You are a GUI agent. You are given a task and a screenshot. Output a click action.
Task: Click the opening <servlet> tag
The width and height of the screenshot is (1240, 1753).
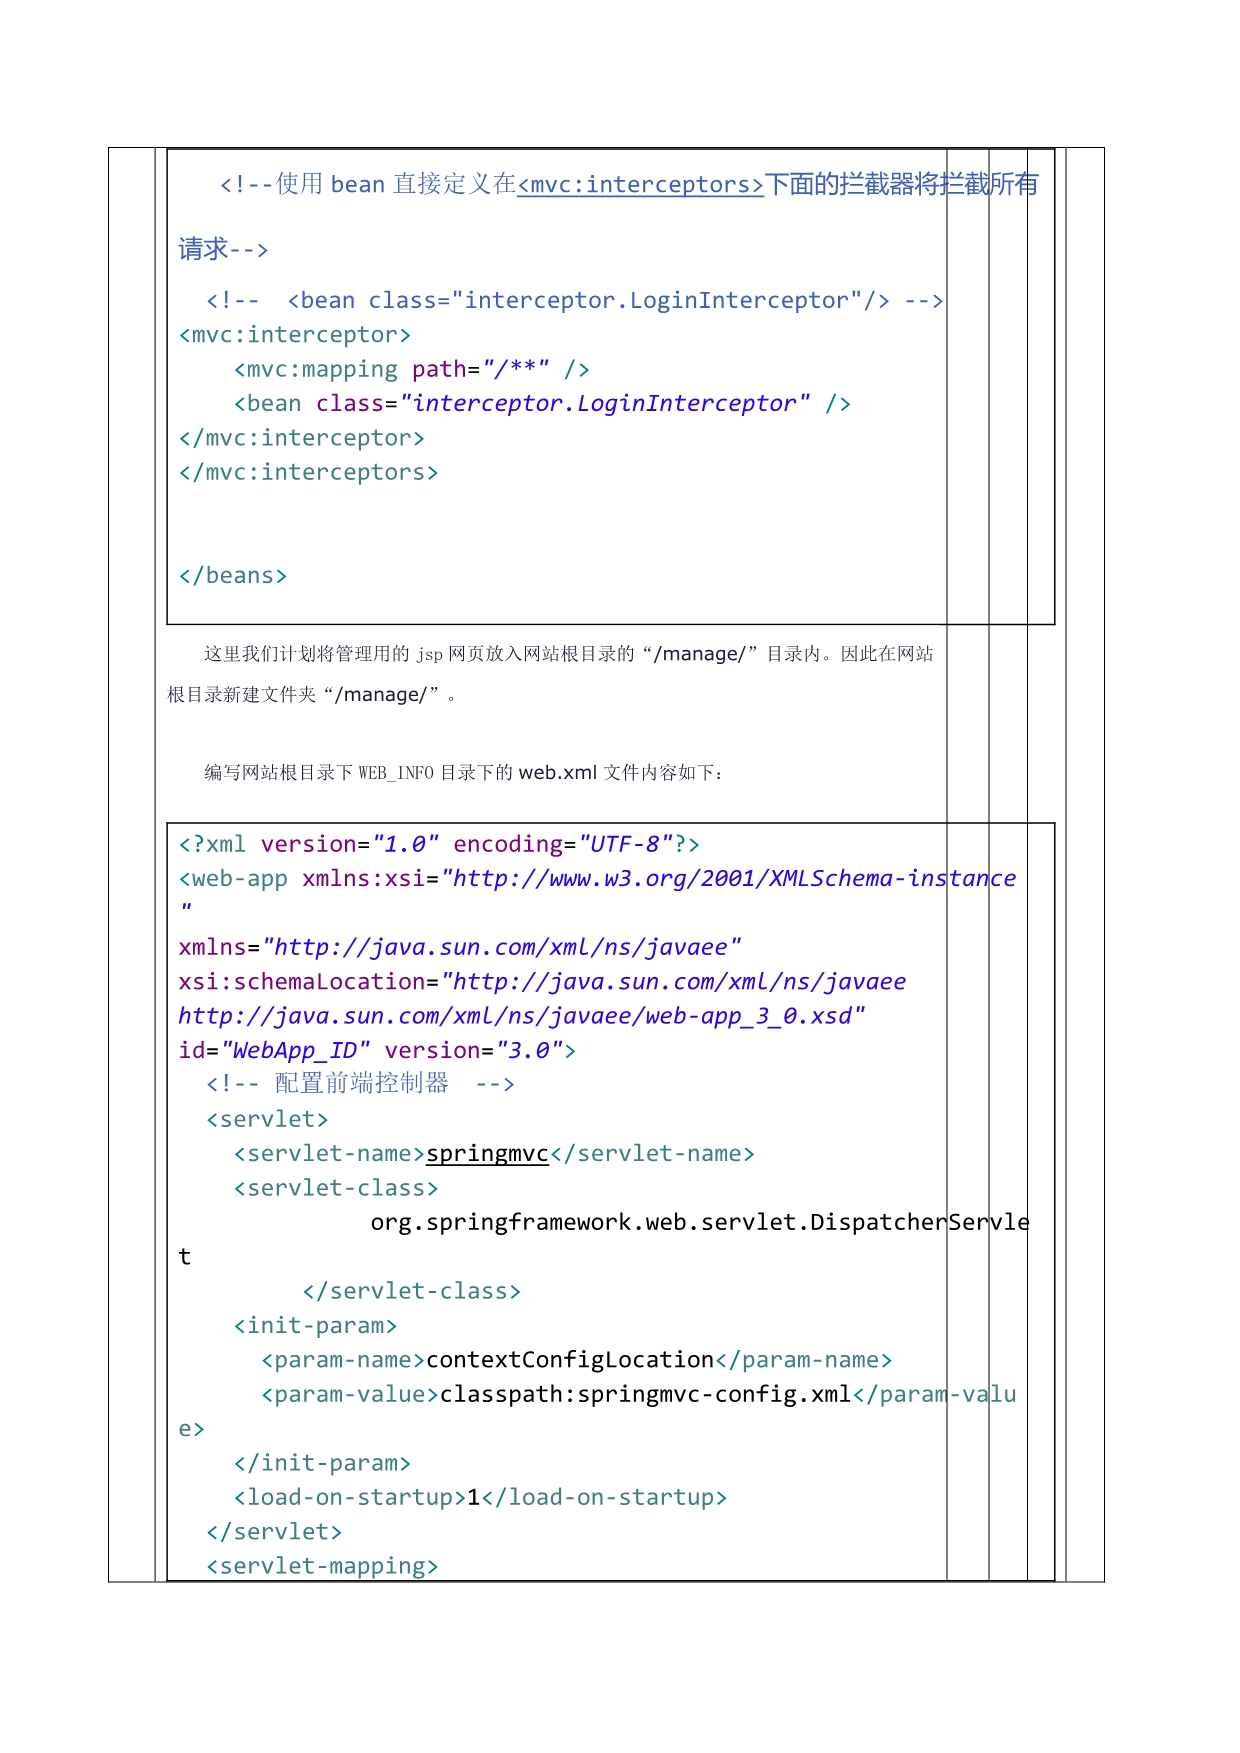pyautogui.click(x=267, y=1120)
